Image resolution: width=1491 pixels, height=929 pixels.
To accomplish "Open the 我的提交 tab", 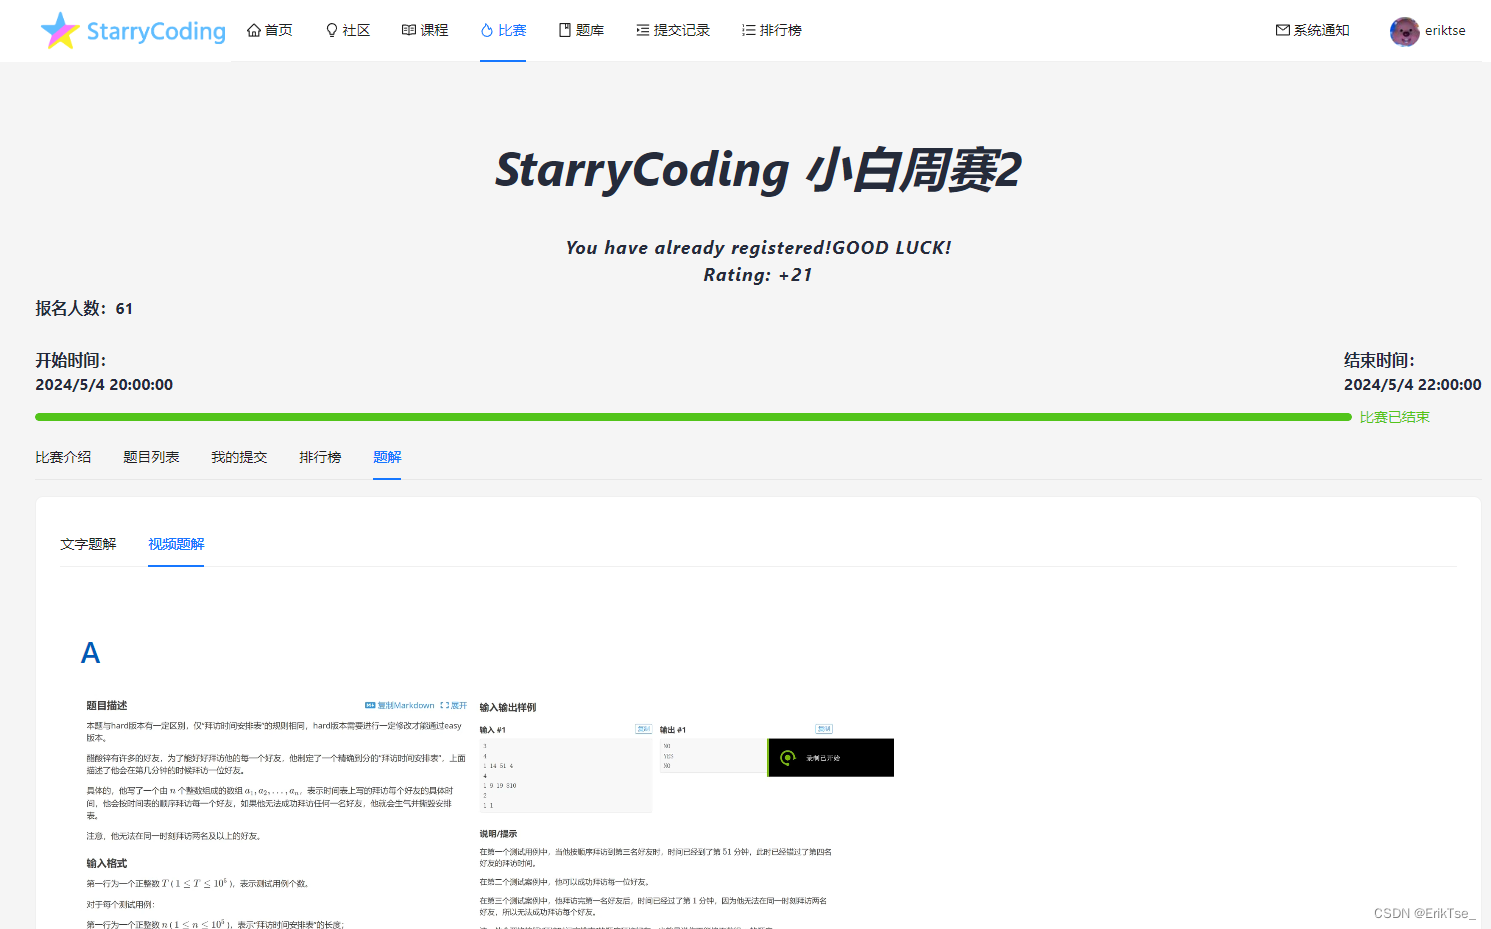I will 239,457.
